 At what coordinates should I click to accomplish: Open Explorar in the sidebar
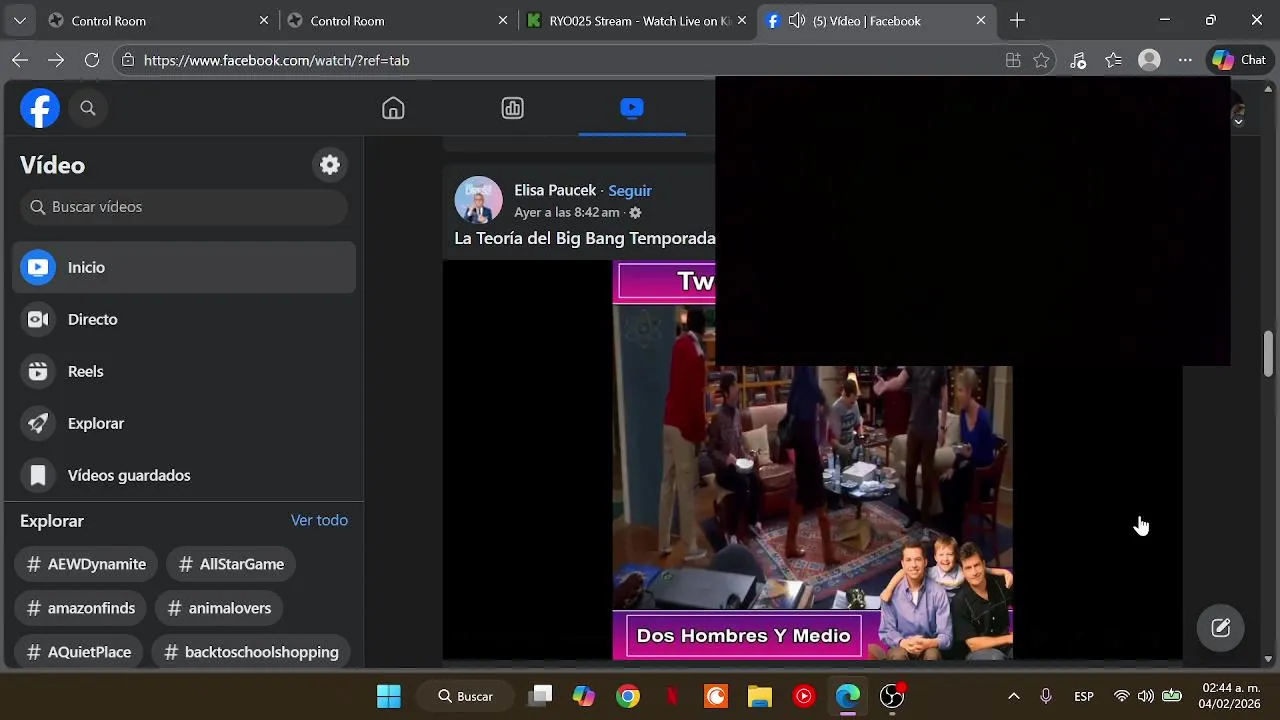[184, 423]
